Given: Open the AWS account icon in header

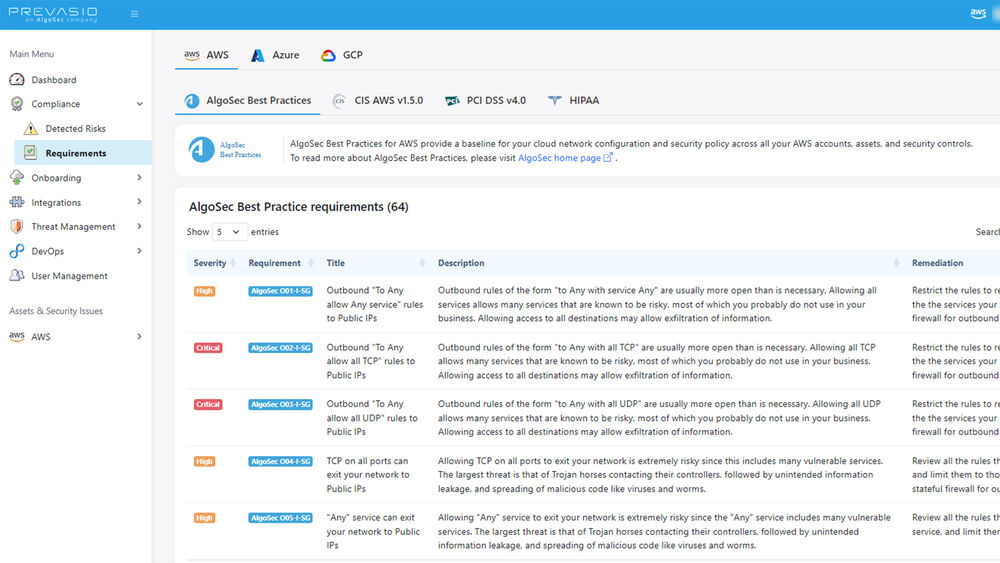Looking at the screenshot, I should pyautogui.click(x=978, y=13).
